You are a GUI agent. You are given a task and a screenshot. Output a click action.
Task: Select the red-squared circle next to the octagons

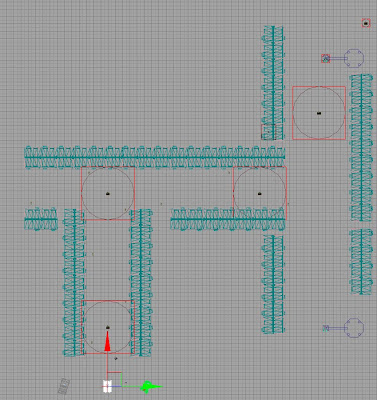(x=319, y=113)
